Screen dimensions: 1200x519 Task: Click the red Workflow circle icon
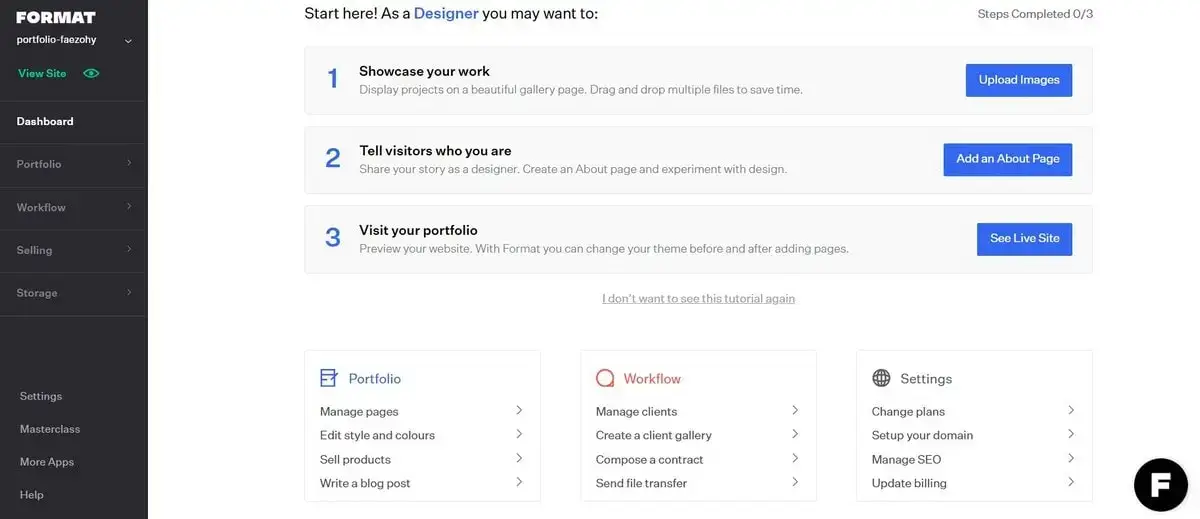(x=605, y=378)
